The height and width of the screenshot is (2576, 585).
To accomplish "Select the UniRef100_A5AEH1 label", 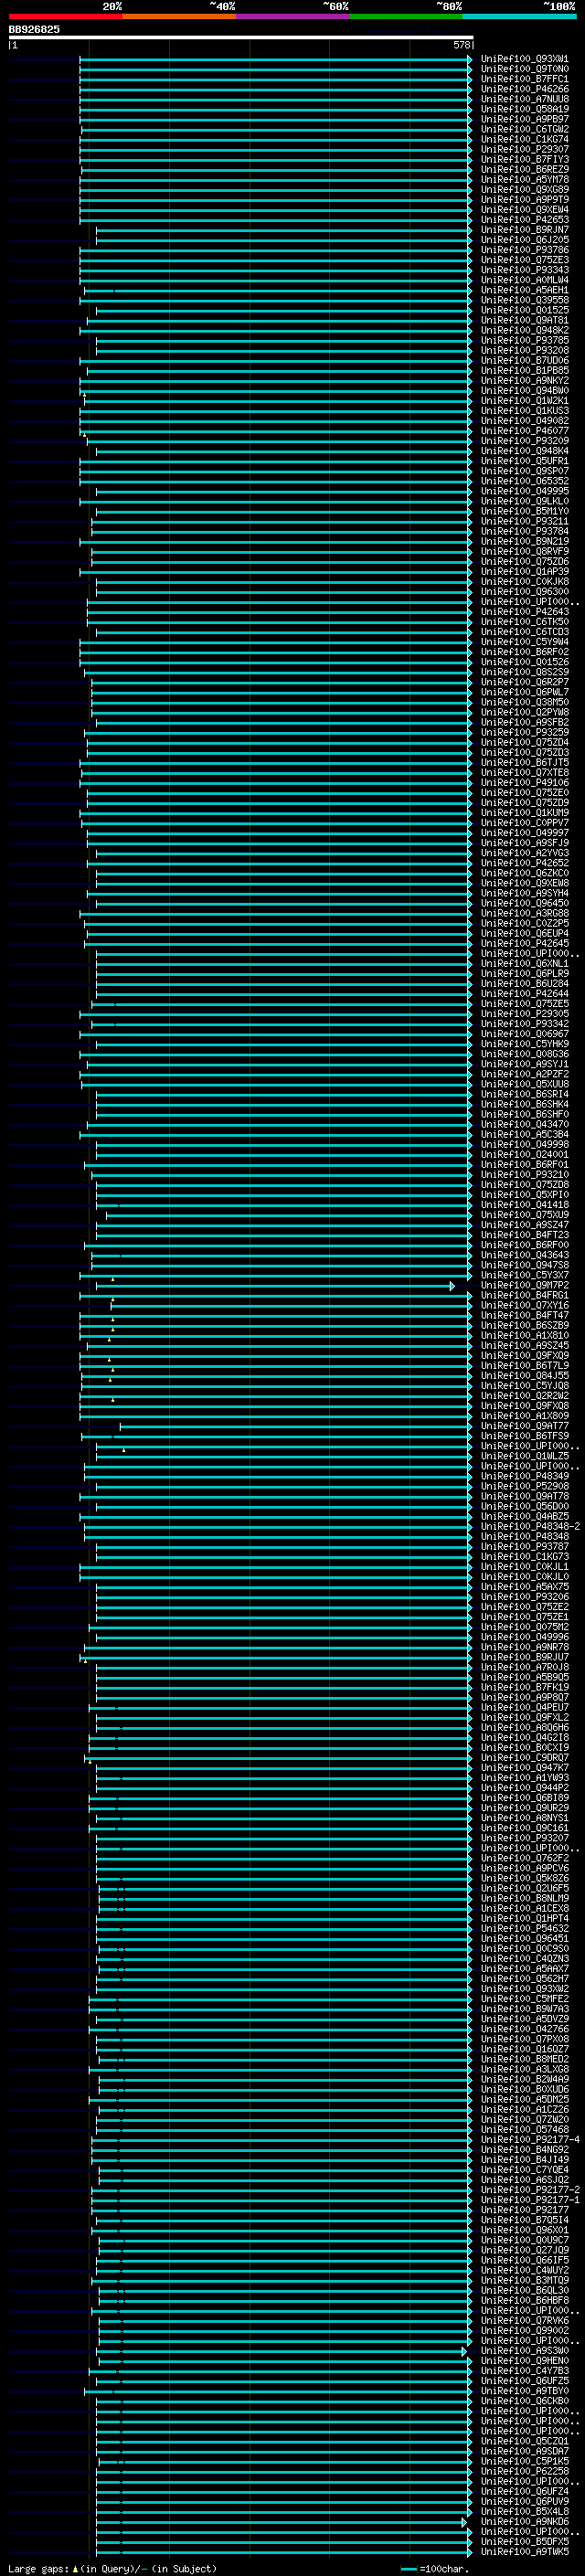I will tap(525, 290).
